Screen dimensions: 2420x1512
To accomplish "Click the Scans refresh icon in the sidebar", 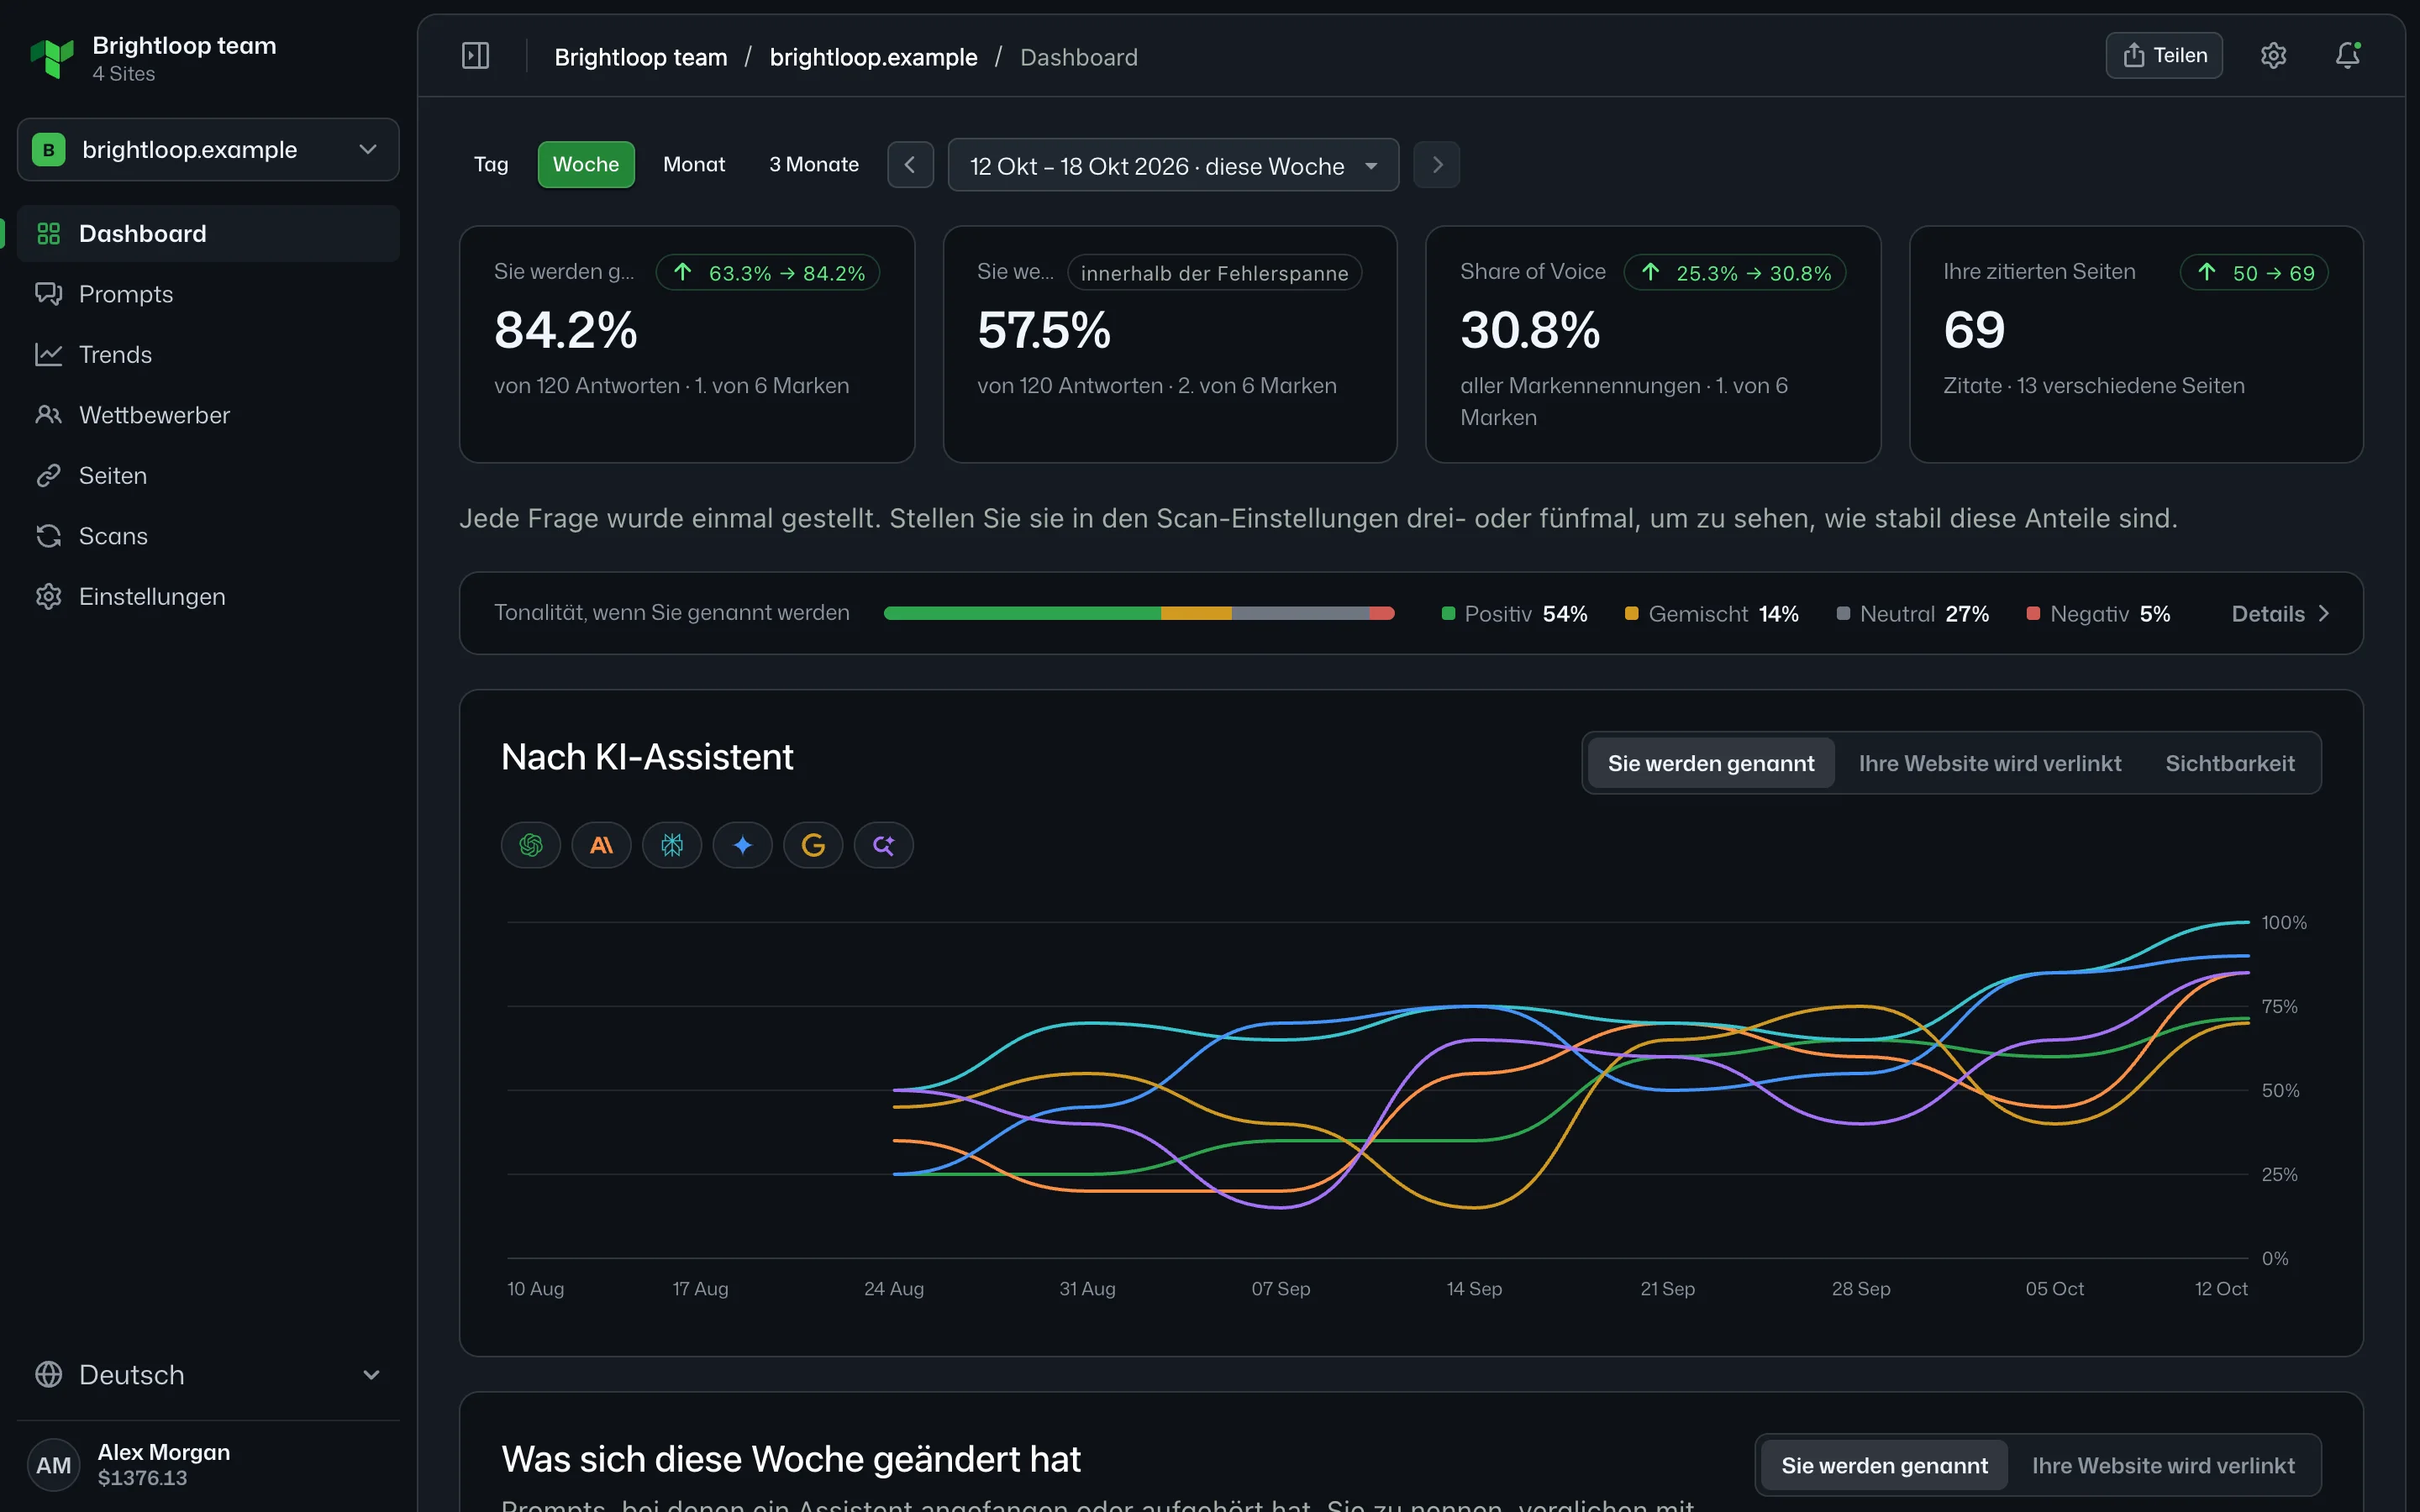I will pyautogui.click(x=48, y=536).
